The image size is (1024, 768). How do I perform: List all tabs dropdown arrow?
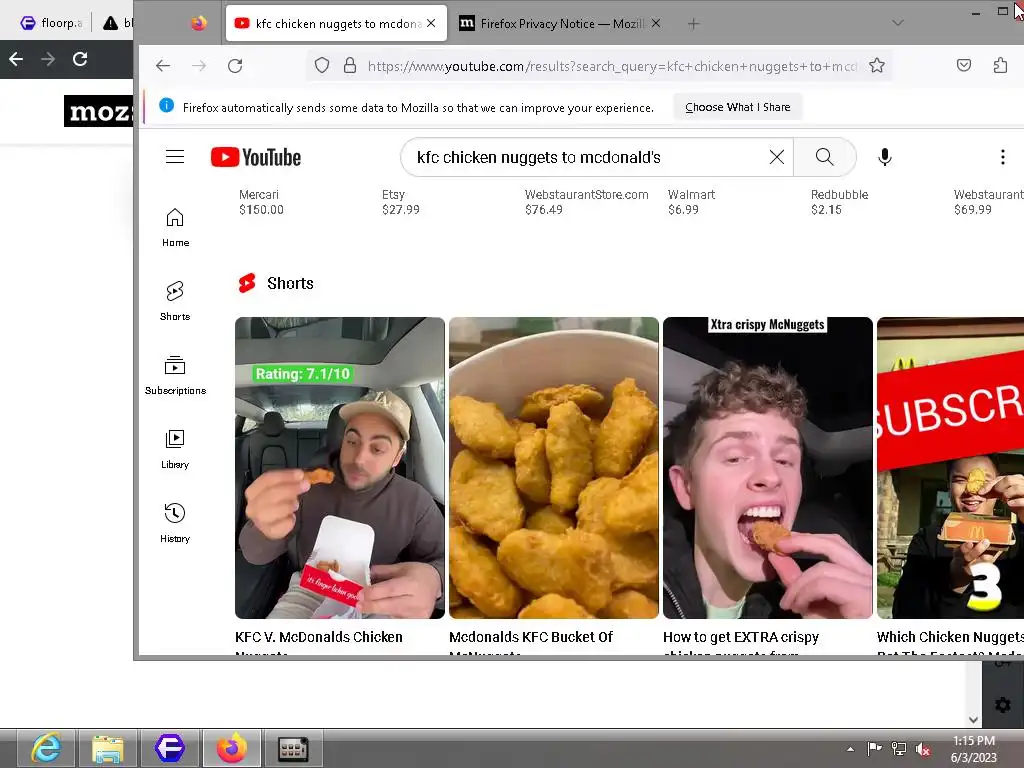898,23
